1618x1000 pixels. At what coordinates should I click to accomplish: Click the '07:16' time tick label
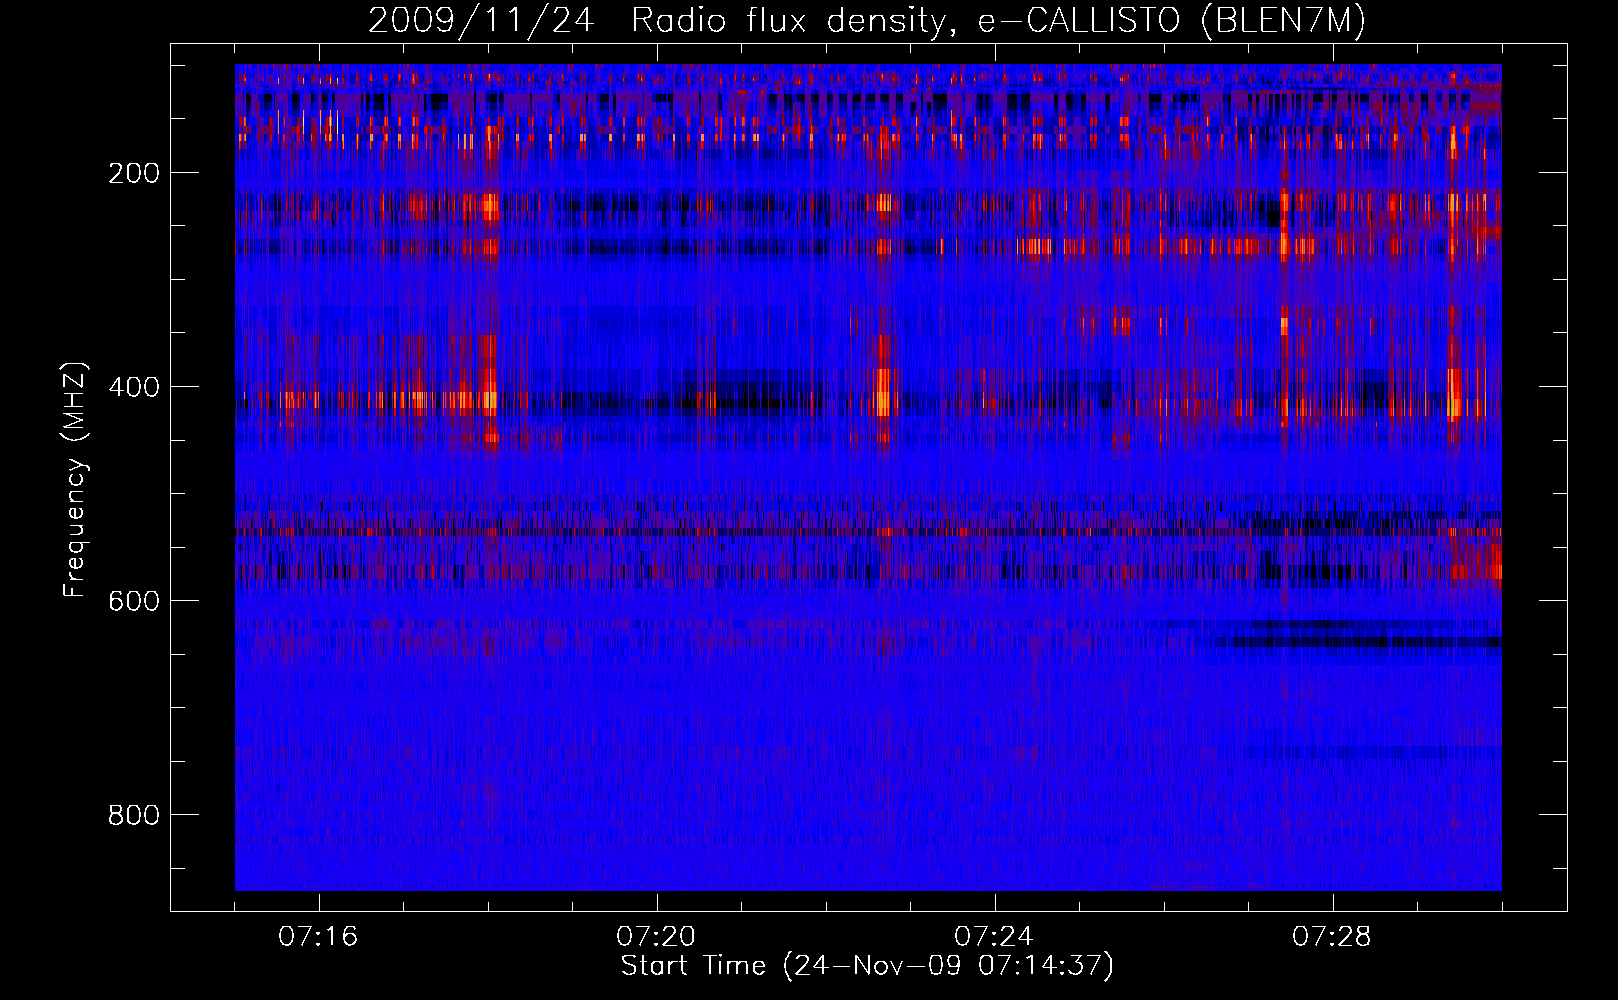click(318, 937)
